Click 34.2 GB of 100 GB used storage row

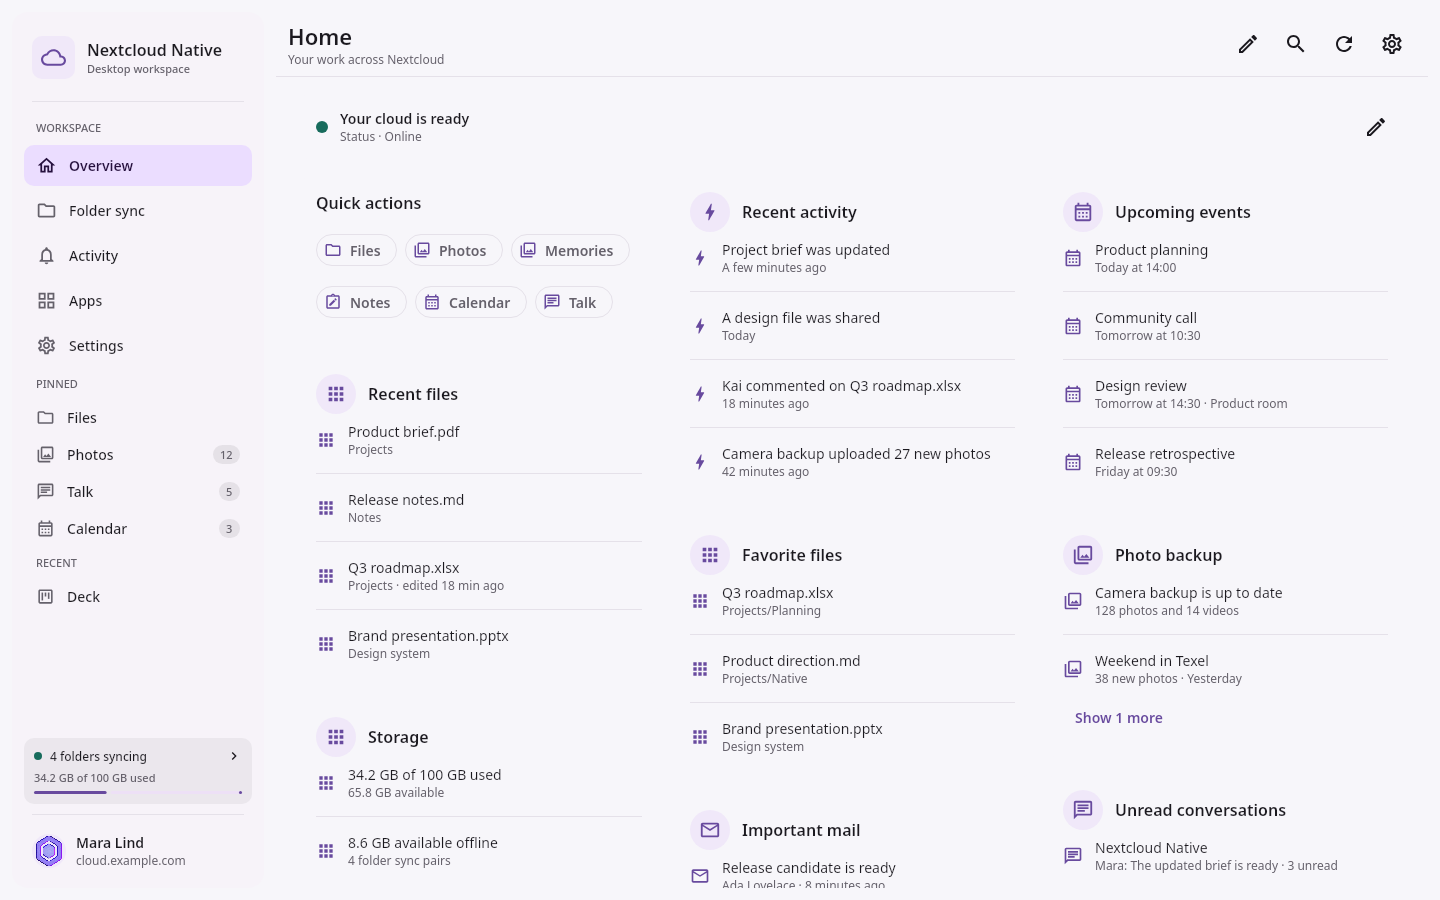(479, 783)
